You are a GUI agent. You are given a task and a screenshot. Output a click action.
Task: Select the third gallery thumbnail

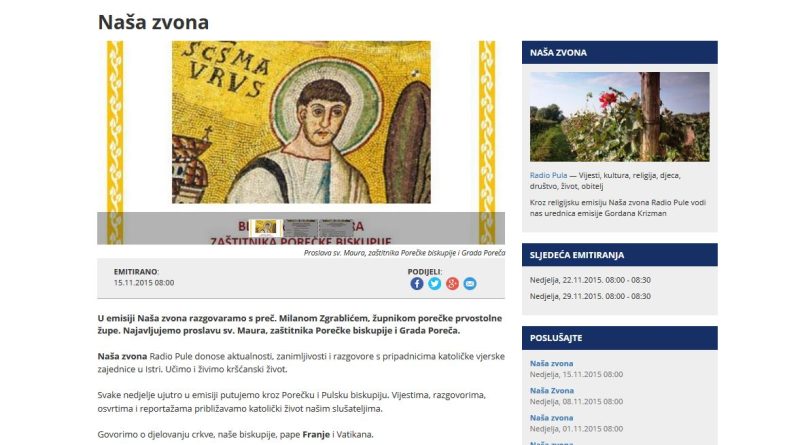pyautogui.click(x=335, y=228)
